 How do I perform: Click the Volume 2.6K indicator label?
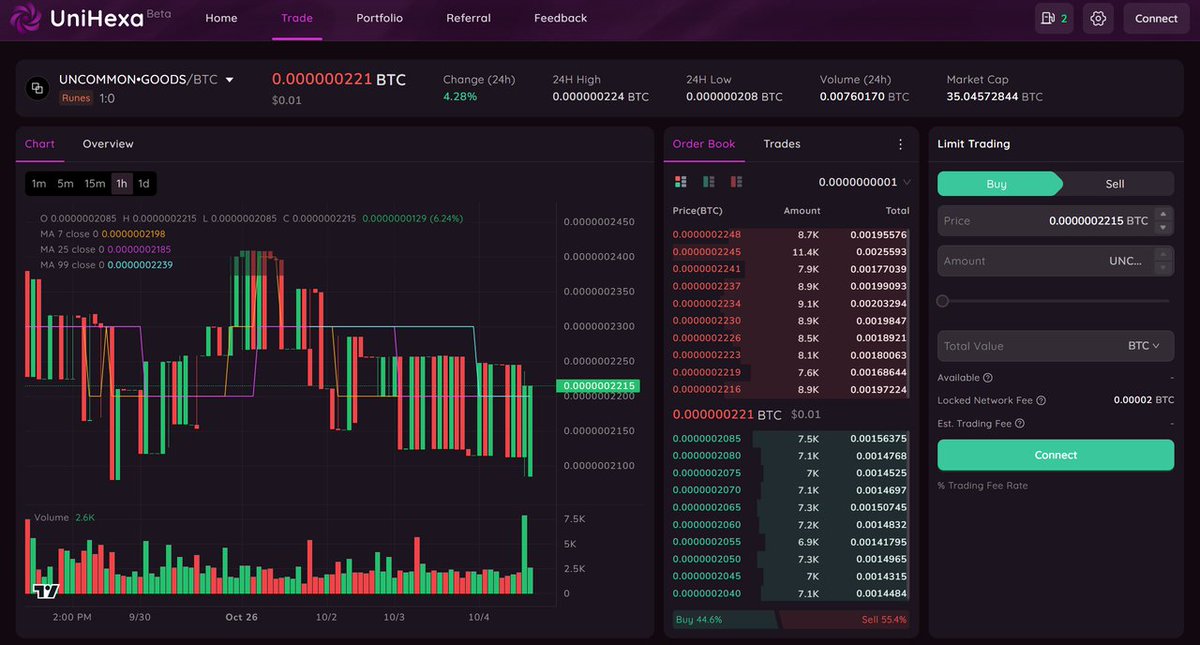(x=64, y=518)
